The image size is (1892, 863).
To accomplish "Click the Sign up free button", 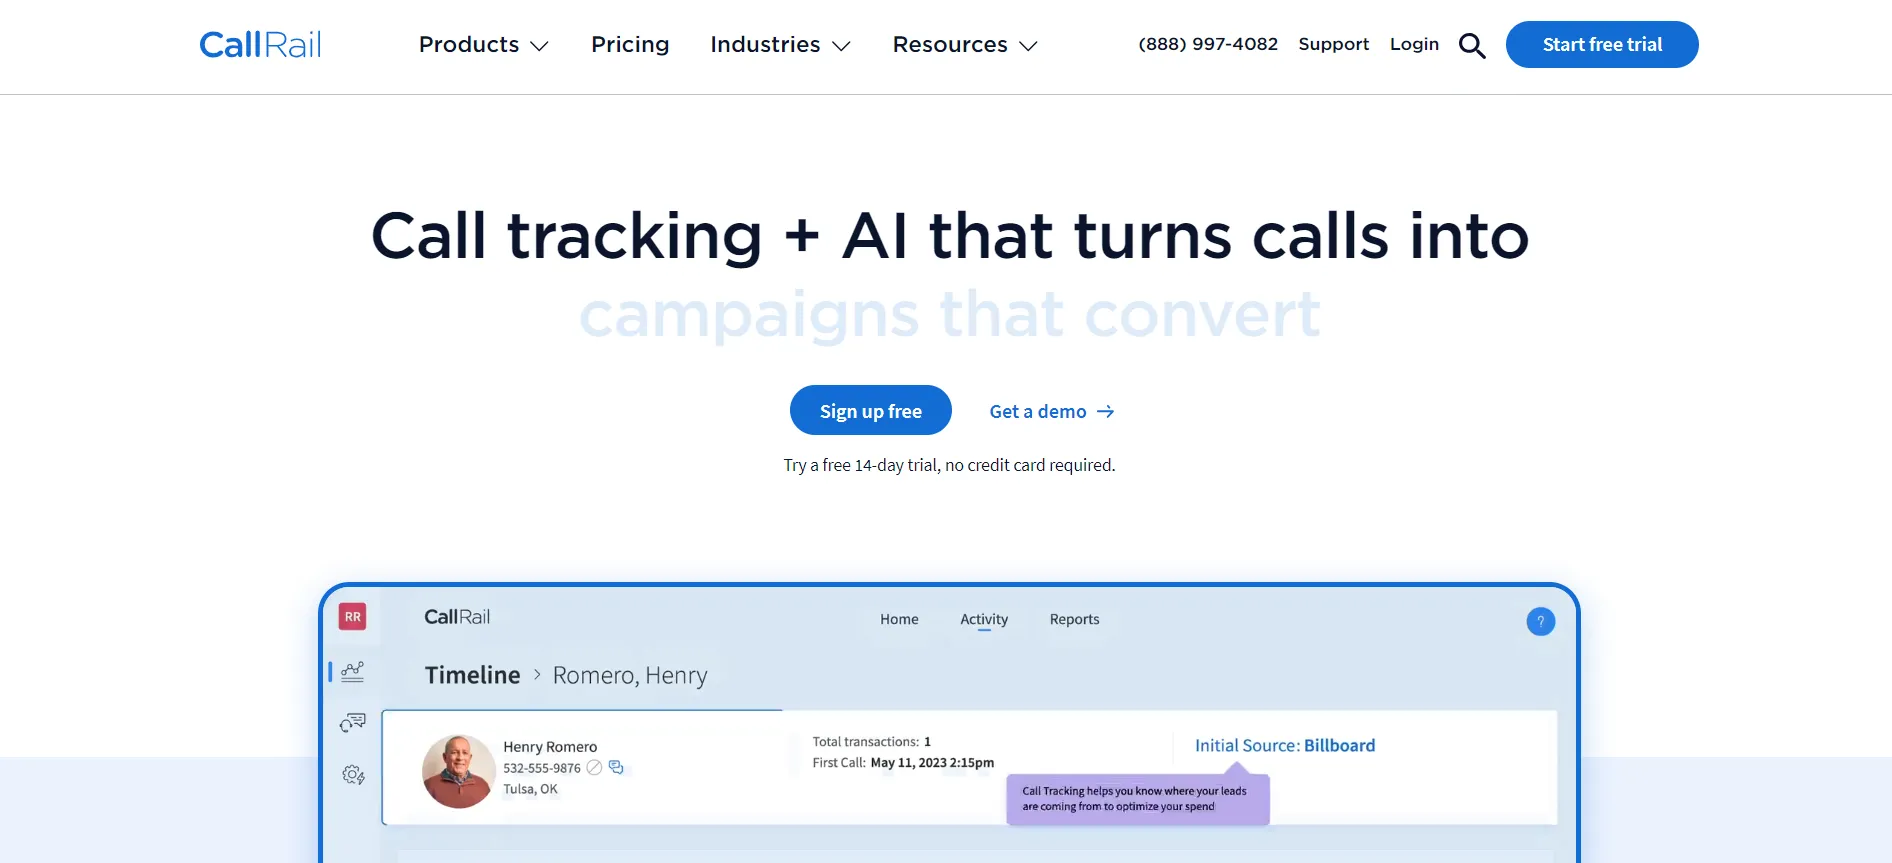I will 871,410.
